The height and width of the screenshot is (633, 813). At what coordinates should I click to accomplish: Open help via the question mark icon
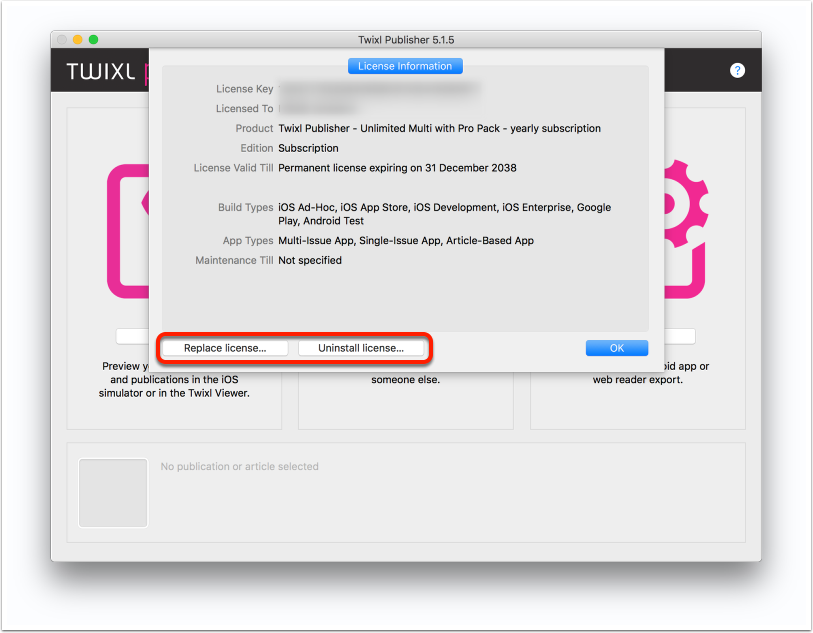[x=737, y=71]
